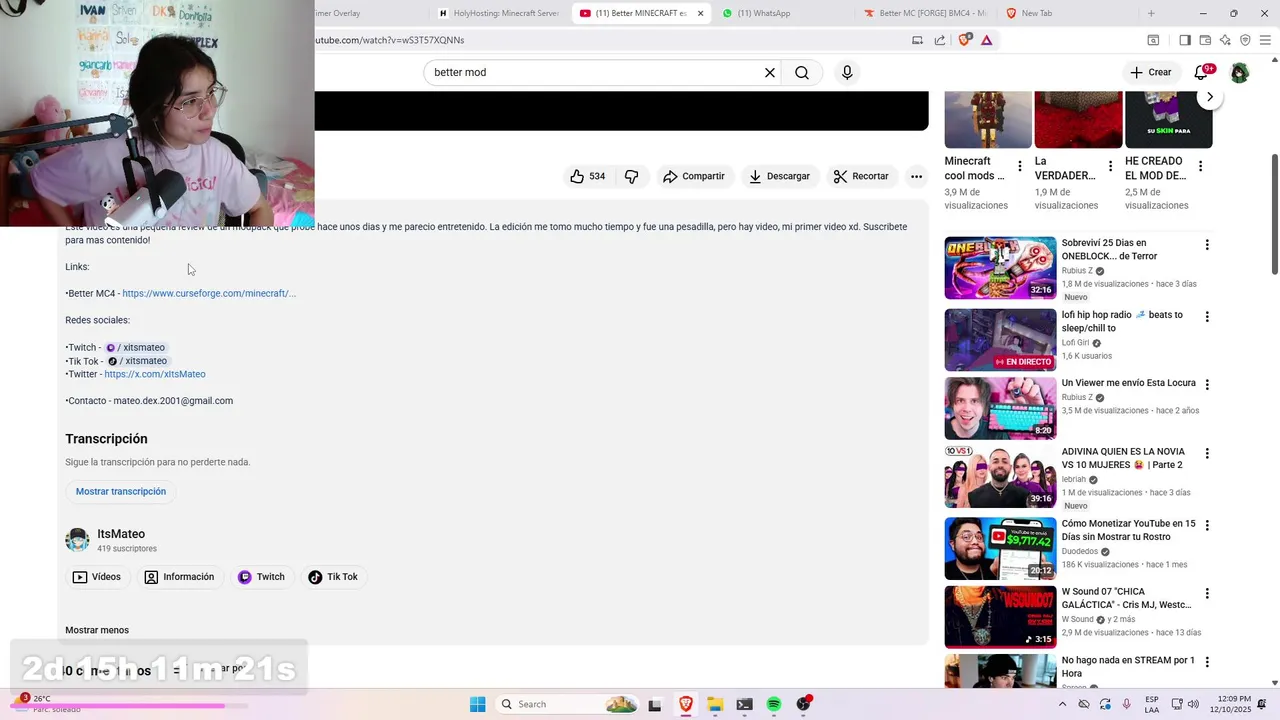Open Brave VPN shield icon

[1245, 40]
